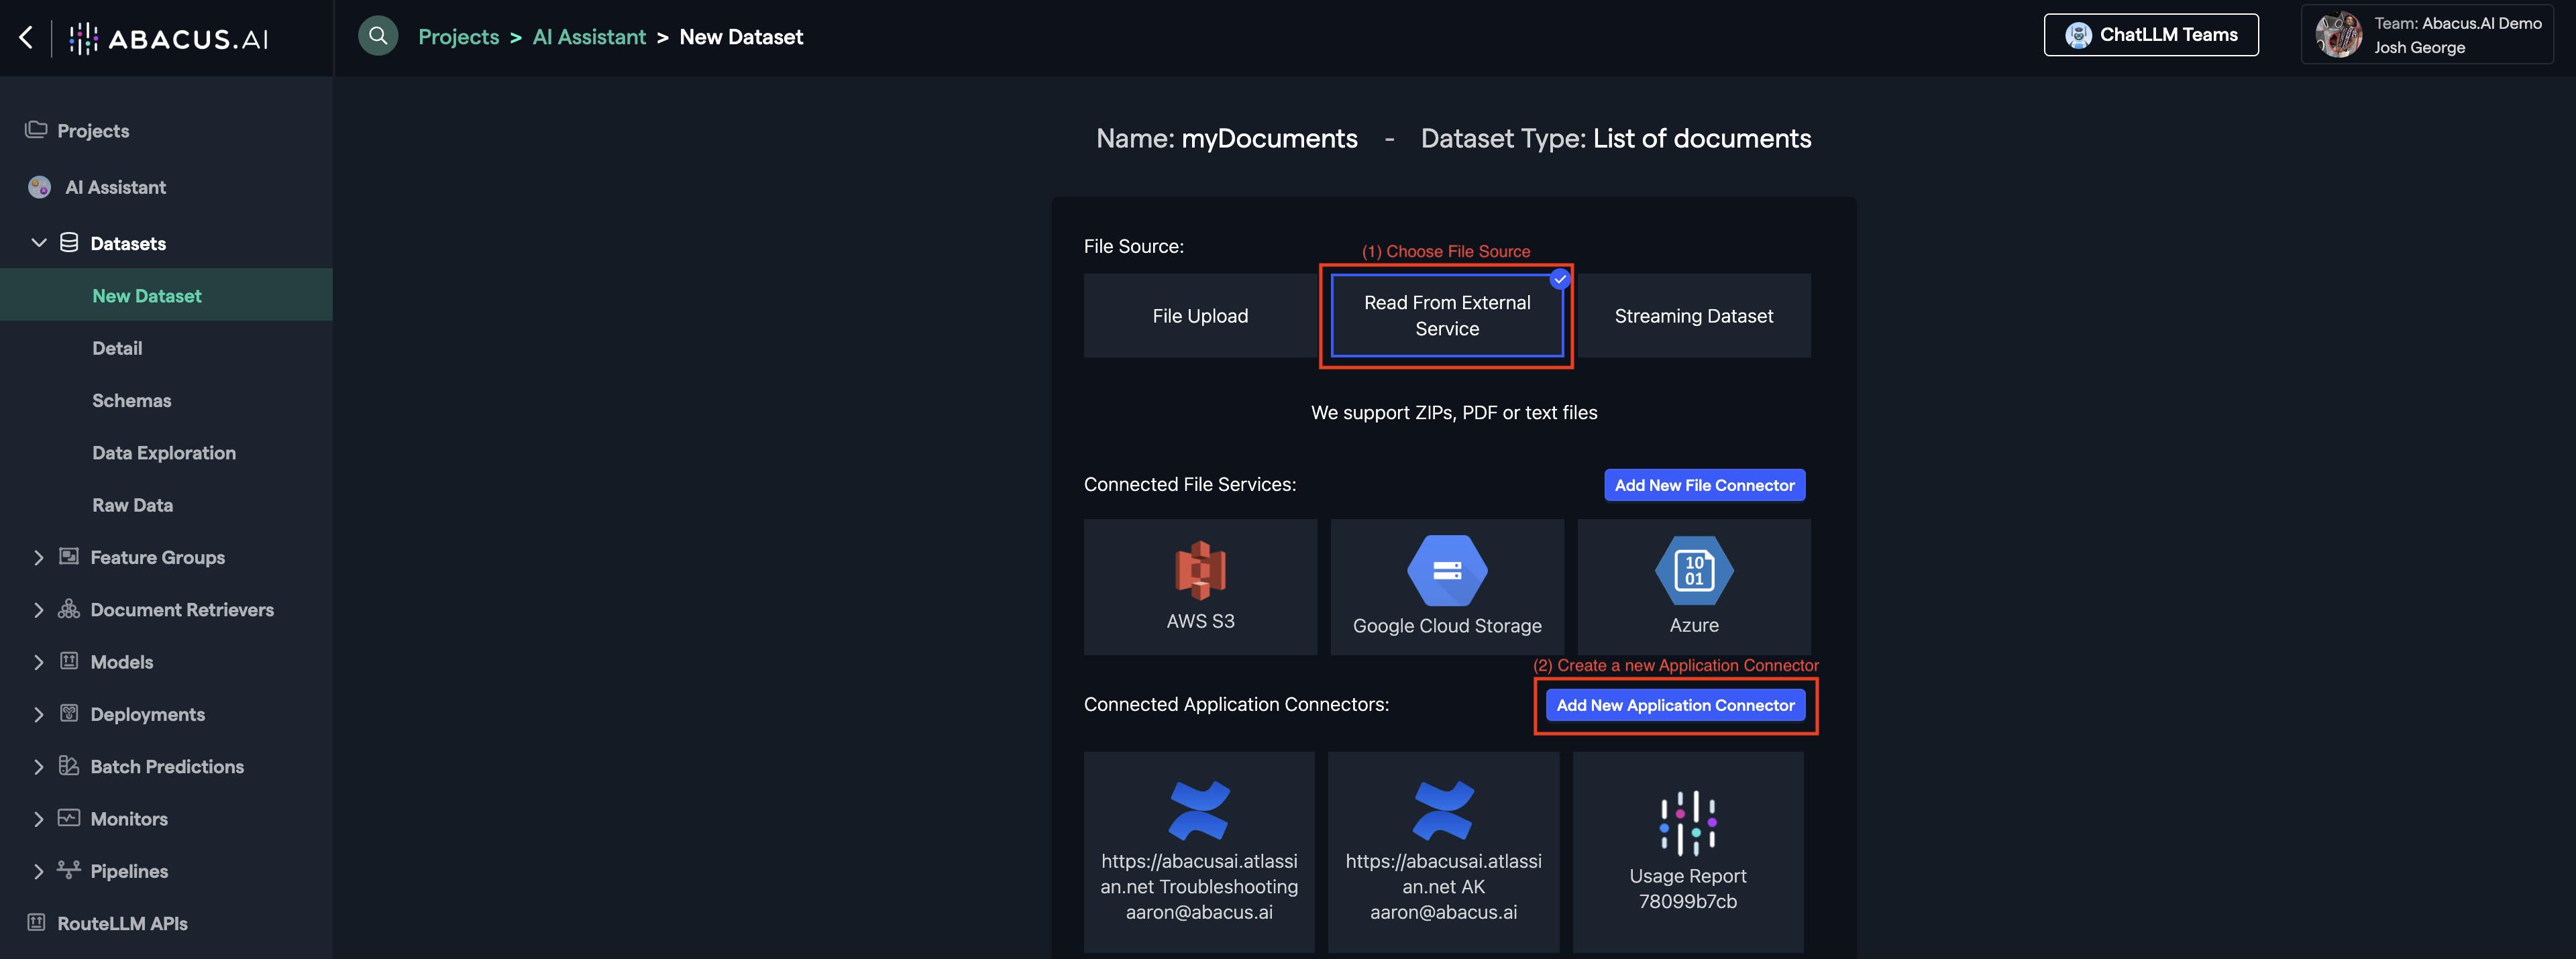Open the Document Retrievers section
Viewport: 2576px width, 959px height.
click(x=181, y=609)
